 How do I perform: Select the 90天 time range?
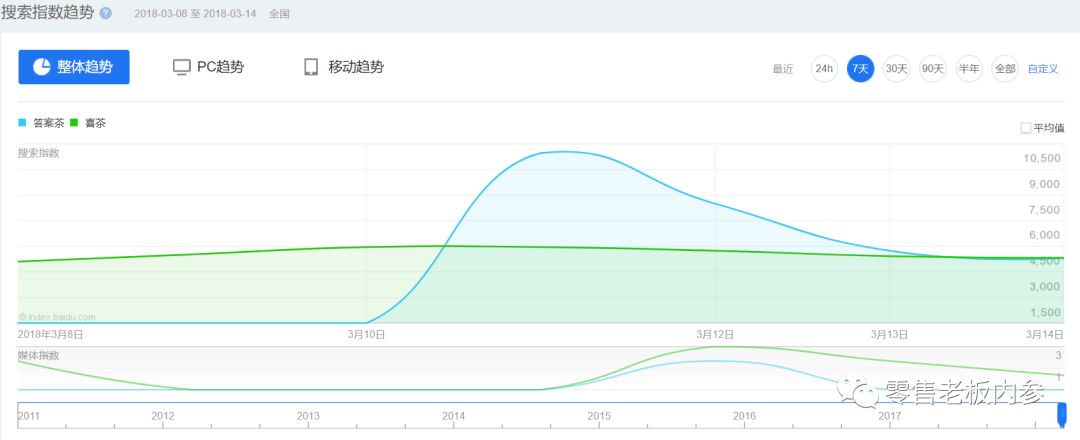[933, 68]
